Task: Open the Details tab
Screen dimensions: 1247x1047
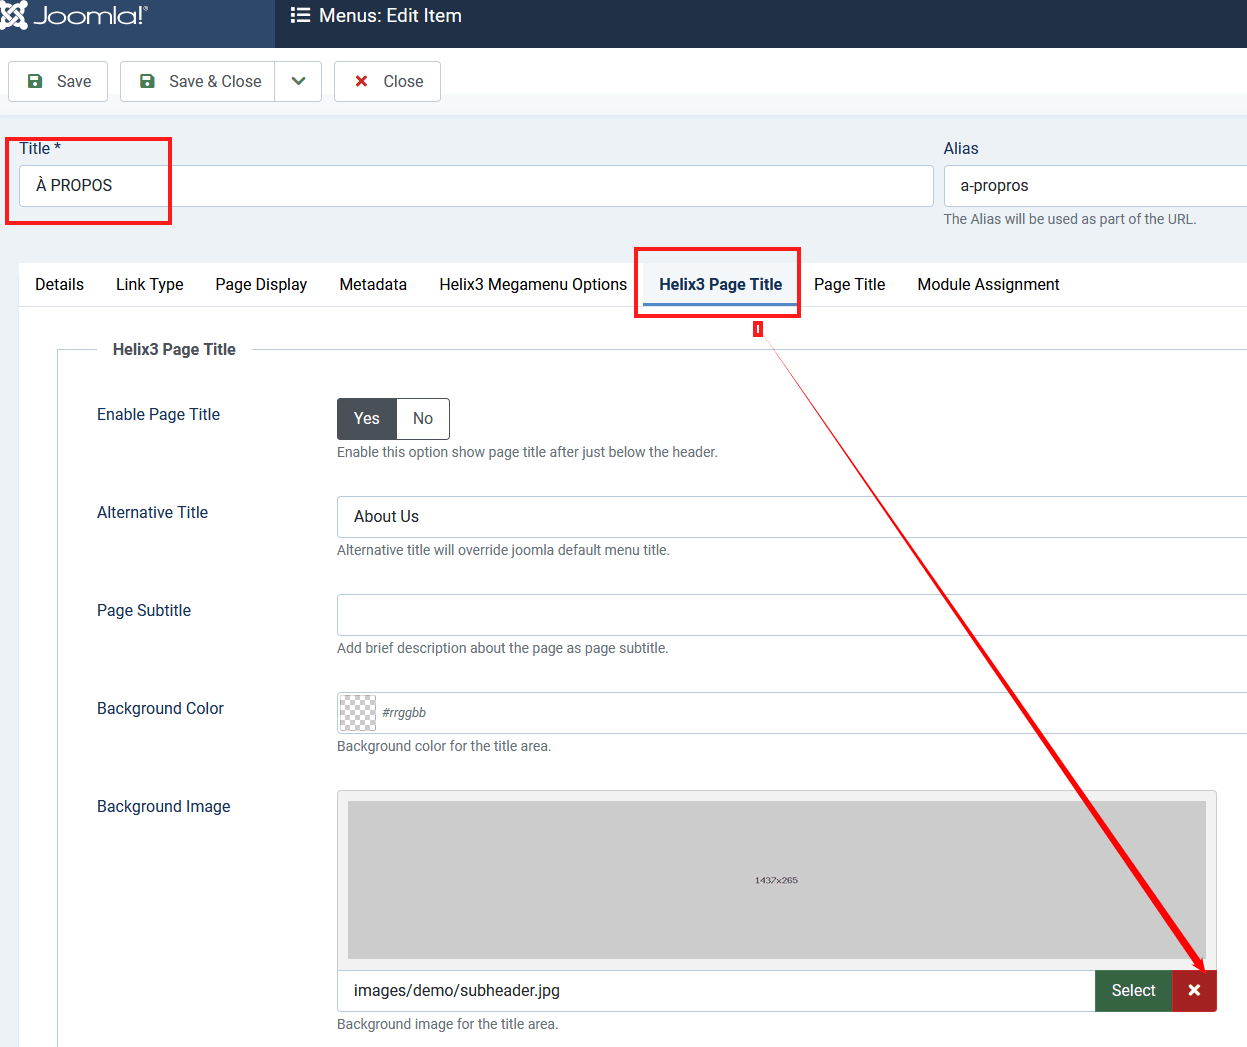Action: coord(60,284)
